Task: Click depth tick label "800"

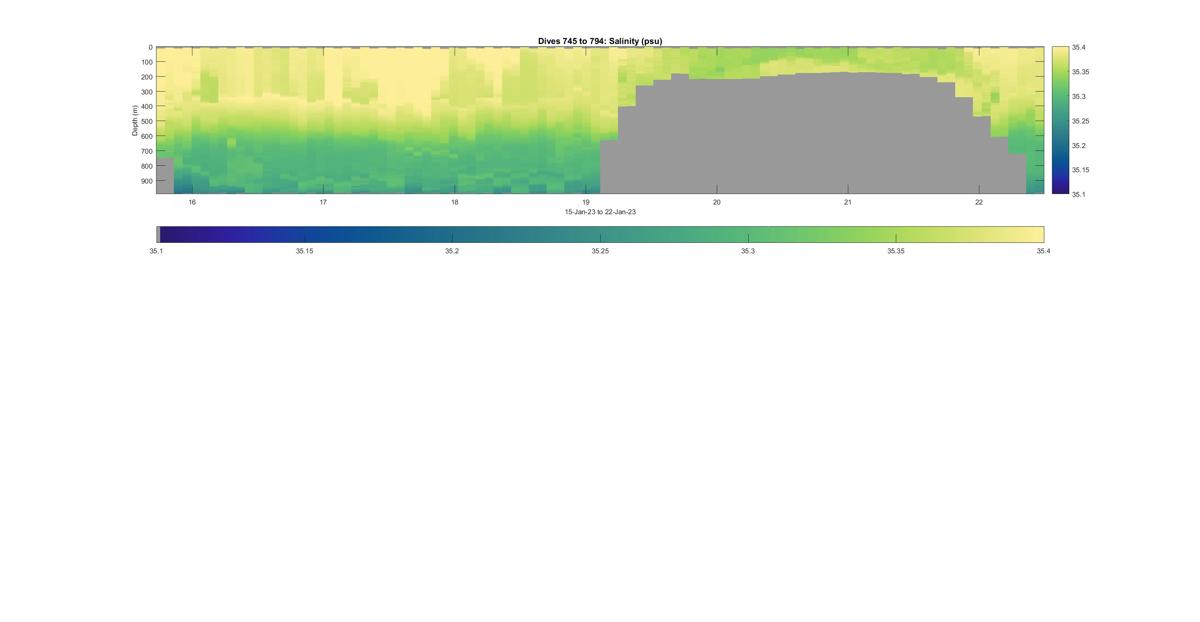Action: click(x=146, y=166)
